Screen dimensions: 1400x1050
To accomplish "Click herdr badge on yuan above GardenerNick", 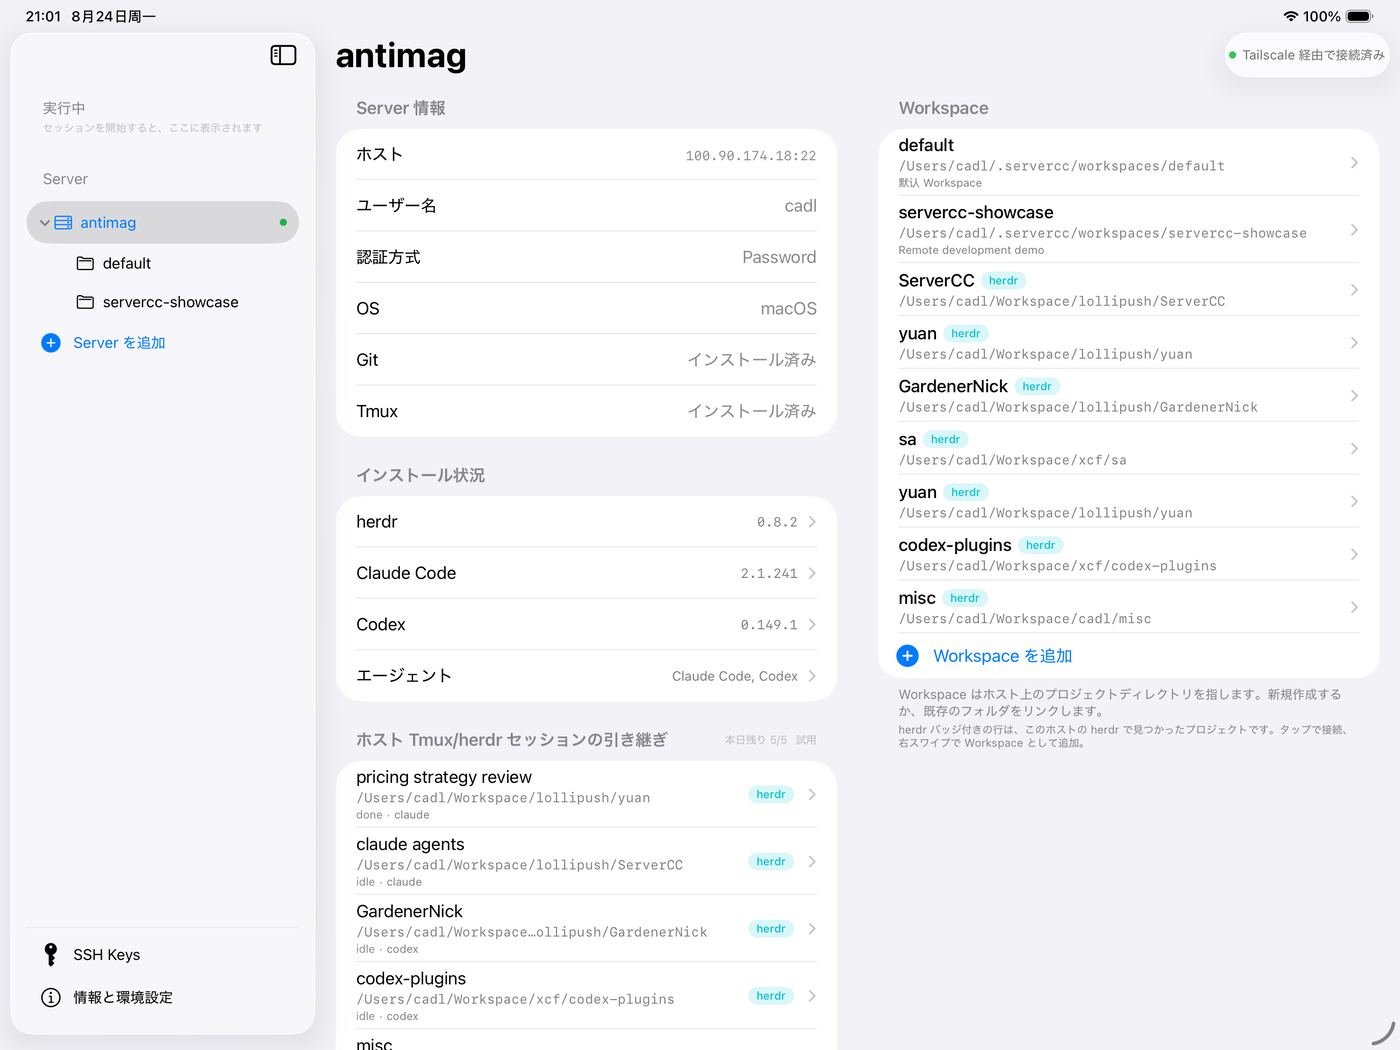I will (x=965, y=334).
